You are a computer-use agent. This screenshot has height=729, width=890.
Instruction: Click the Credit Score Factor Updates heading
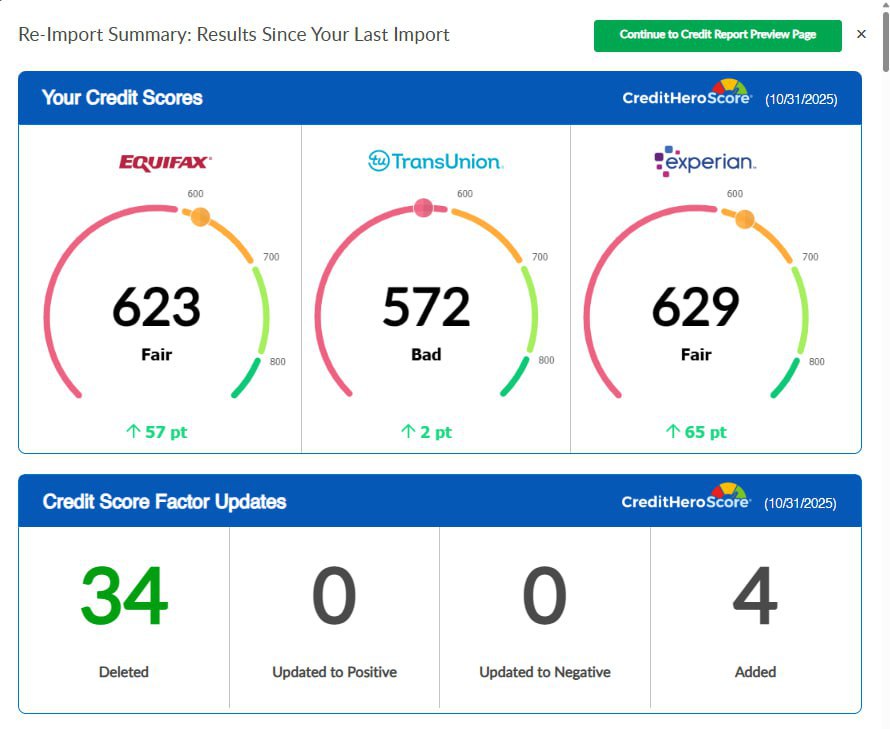[x=165, y=502]
